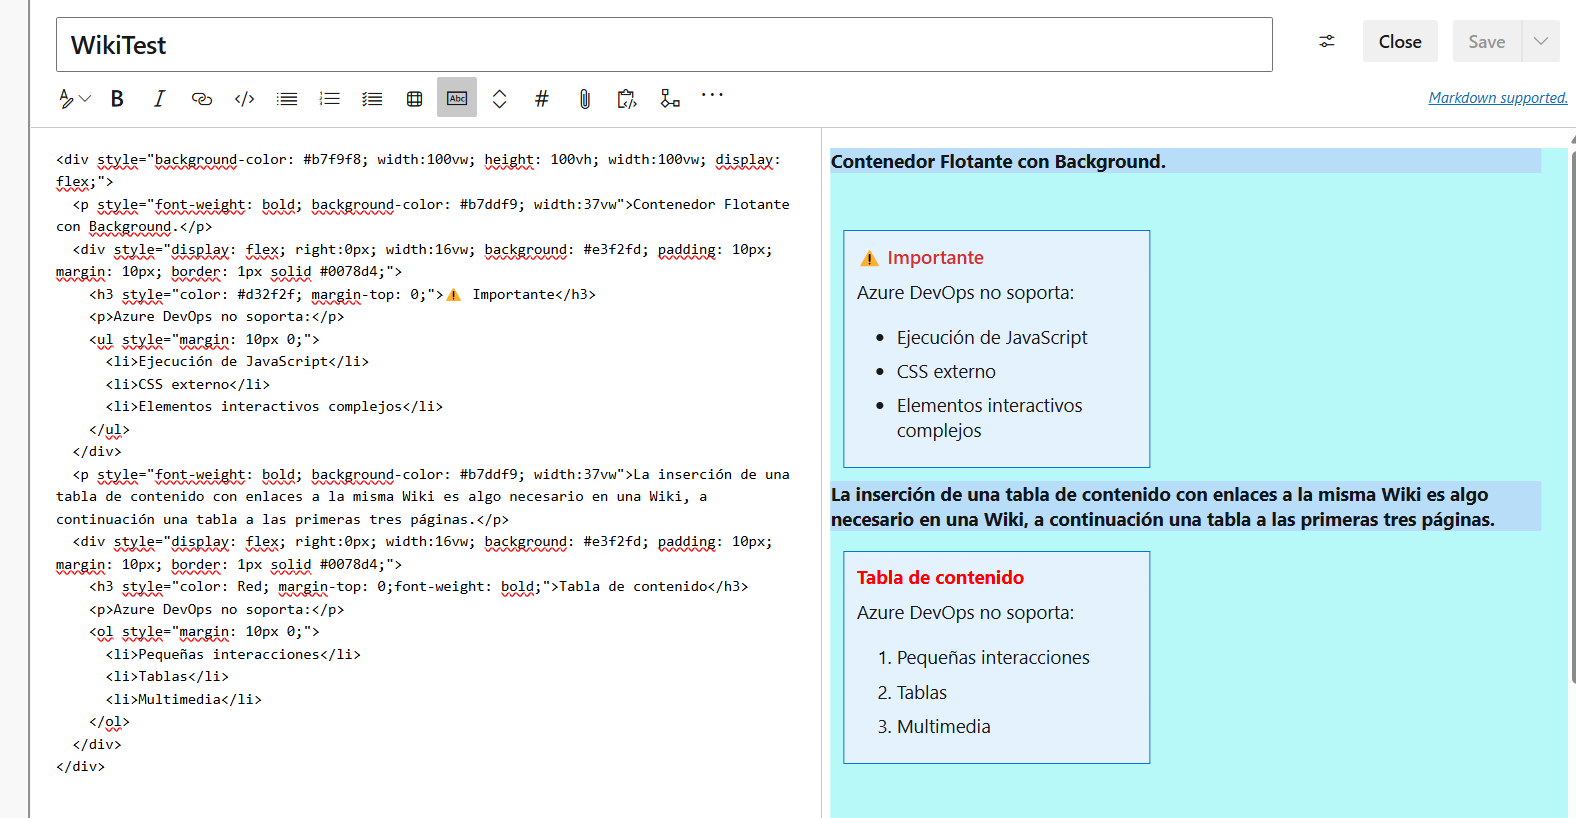Insert a task list

point(372,98)
